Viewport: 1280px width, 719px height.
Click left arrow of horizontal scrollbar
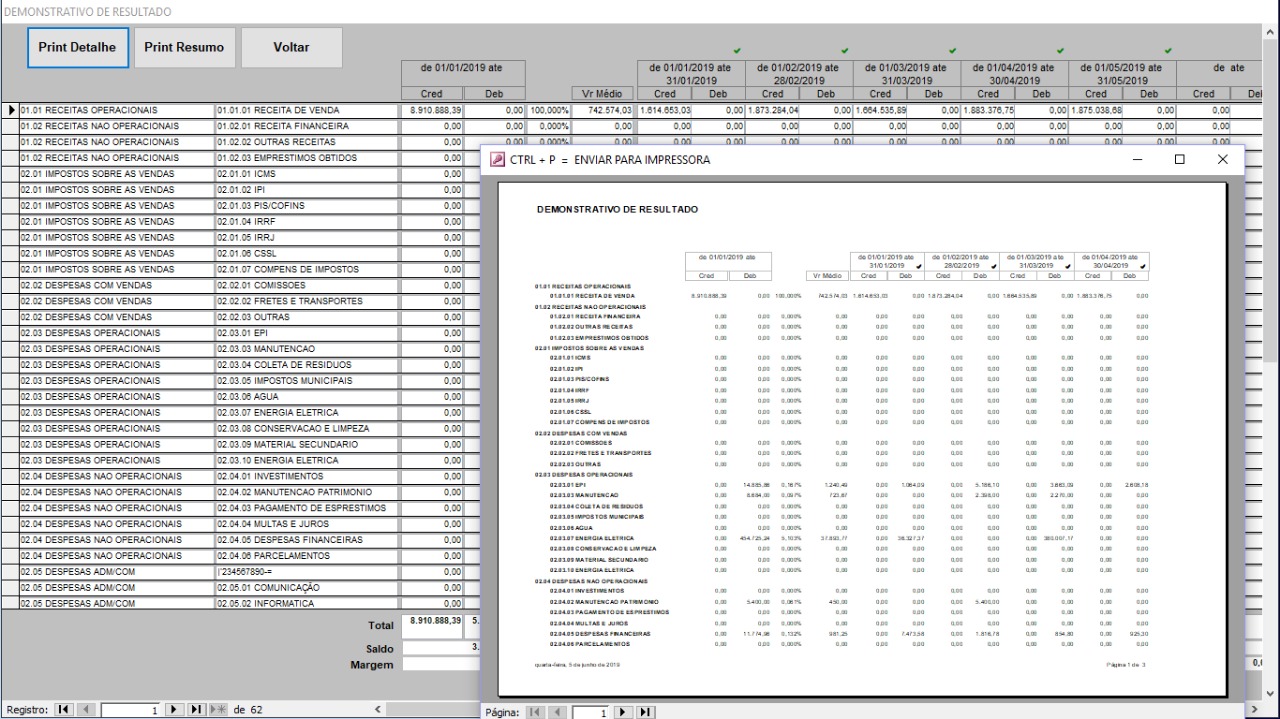click(x=377, y=710)
